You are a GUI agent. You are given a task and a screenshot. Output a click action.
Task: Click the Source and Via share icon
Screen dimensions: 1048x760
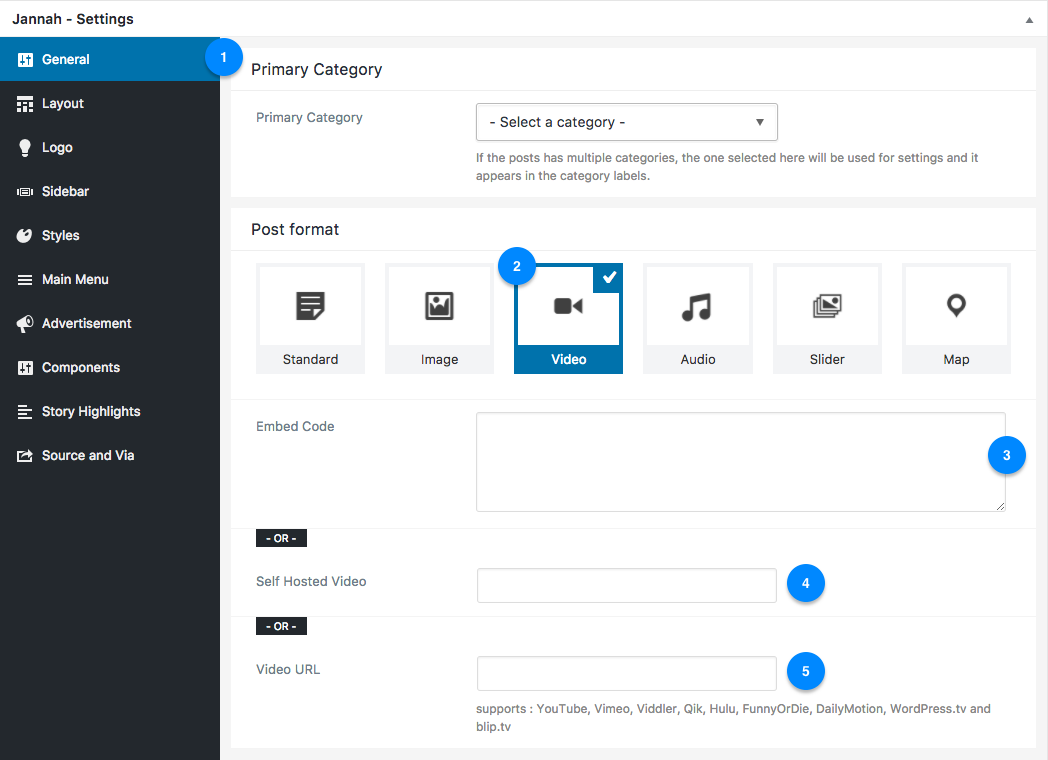[25, 456]
